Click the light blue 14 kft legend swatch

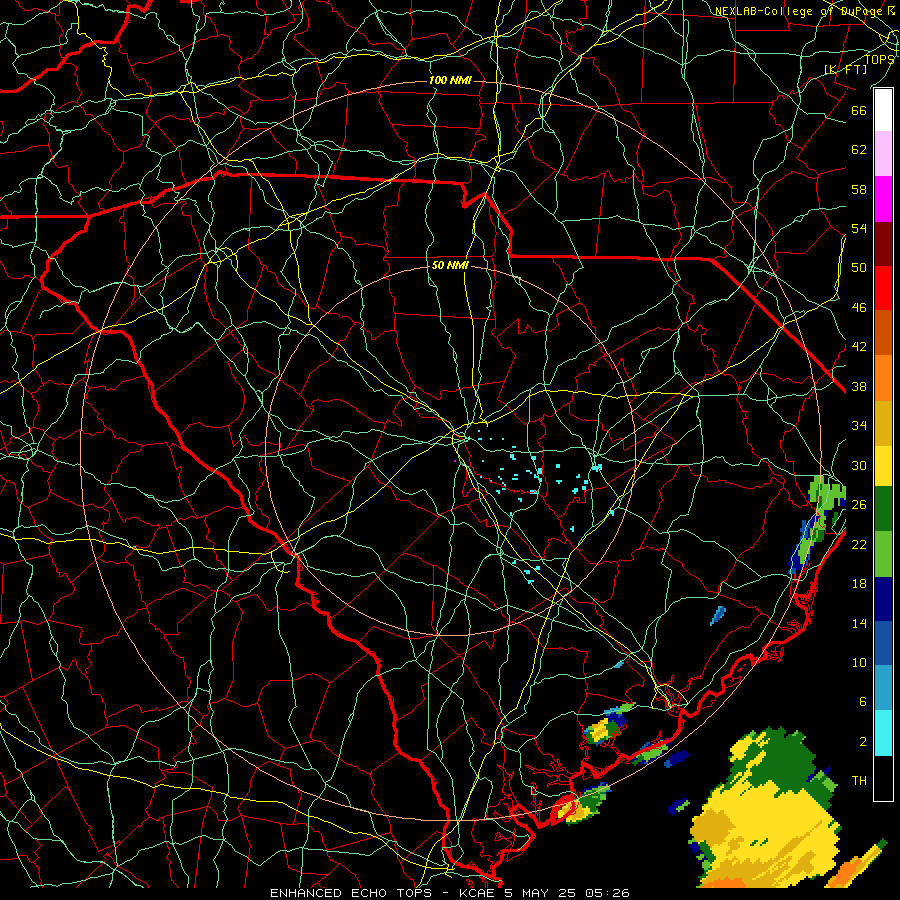pos(883,688)
